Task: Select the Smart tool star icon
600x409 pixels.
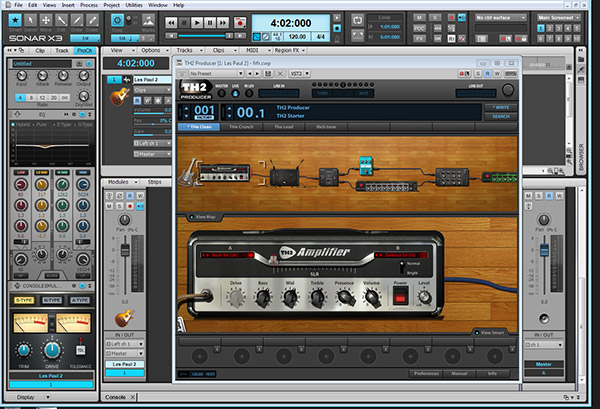Action: tap(15, 20)
